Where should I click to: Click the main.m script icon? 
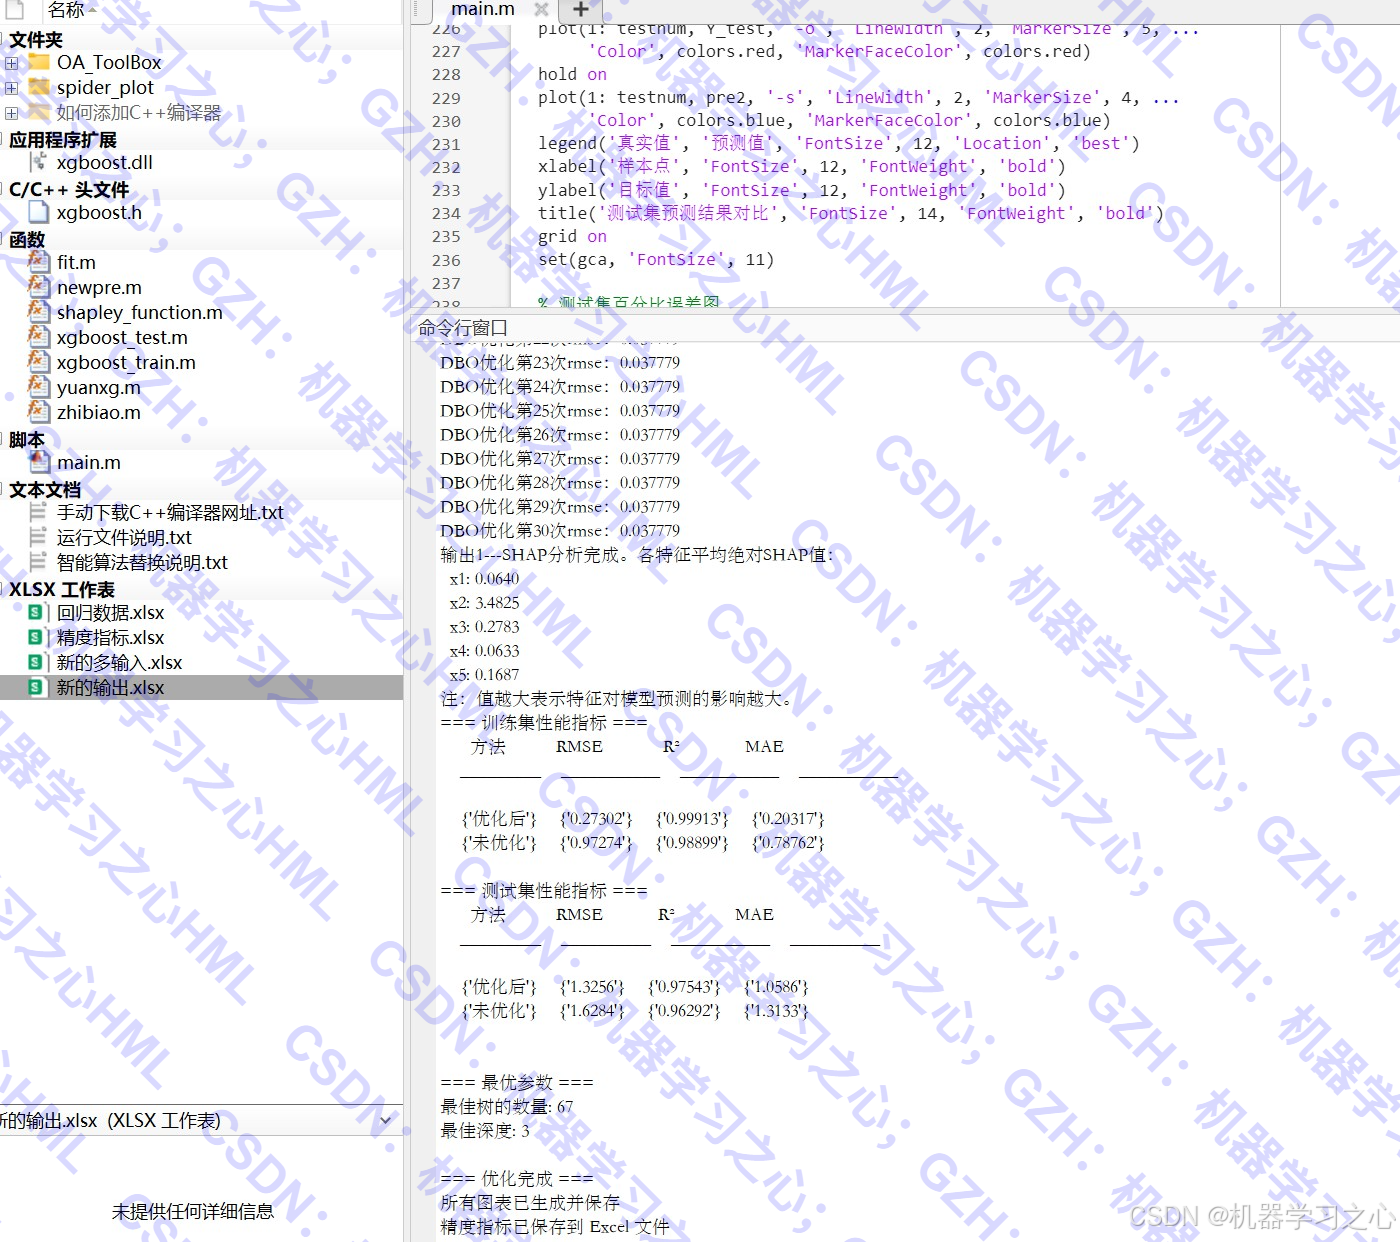pos(39,462)
